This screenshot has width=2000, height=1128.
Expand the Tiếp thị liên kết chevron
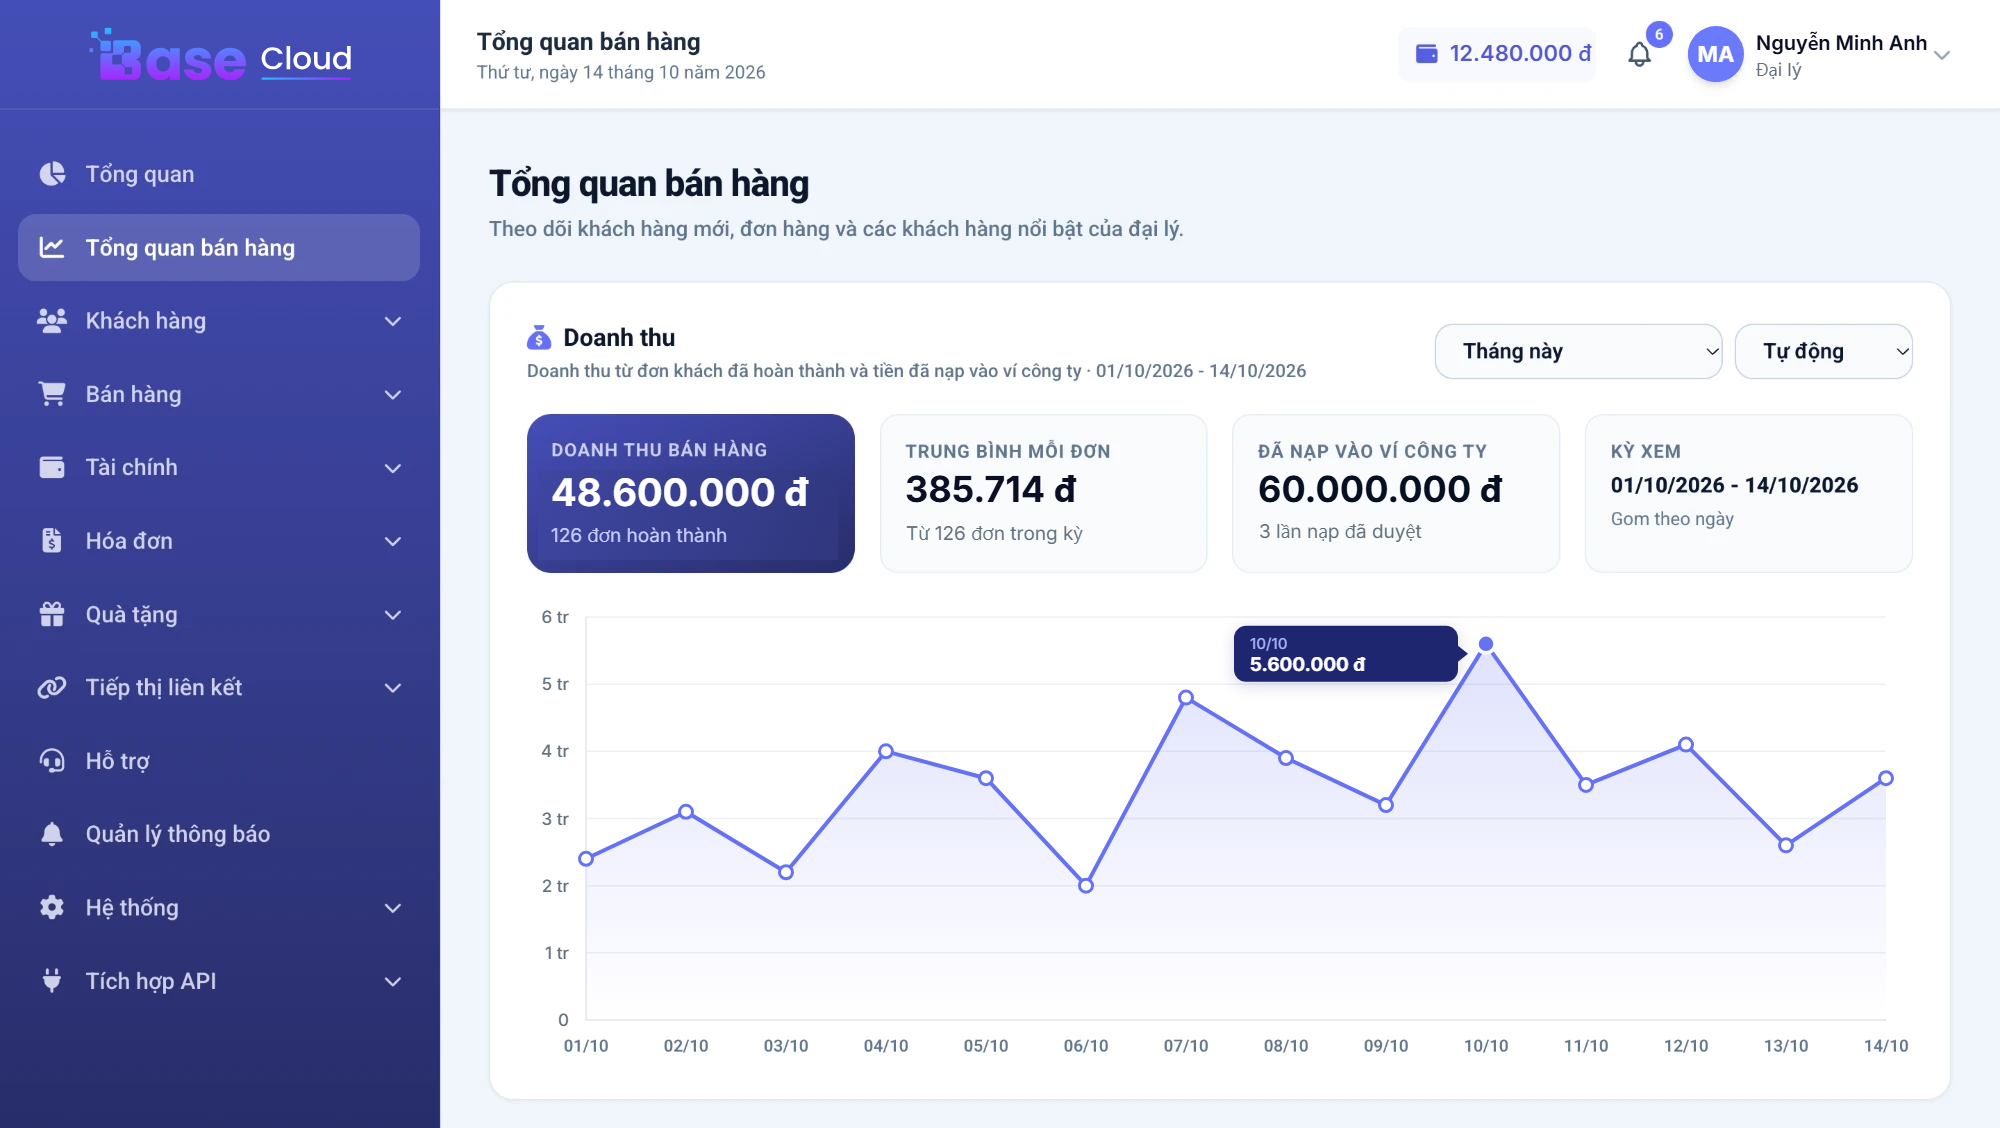click(393, 688)
